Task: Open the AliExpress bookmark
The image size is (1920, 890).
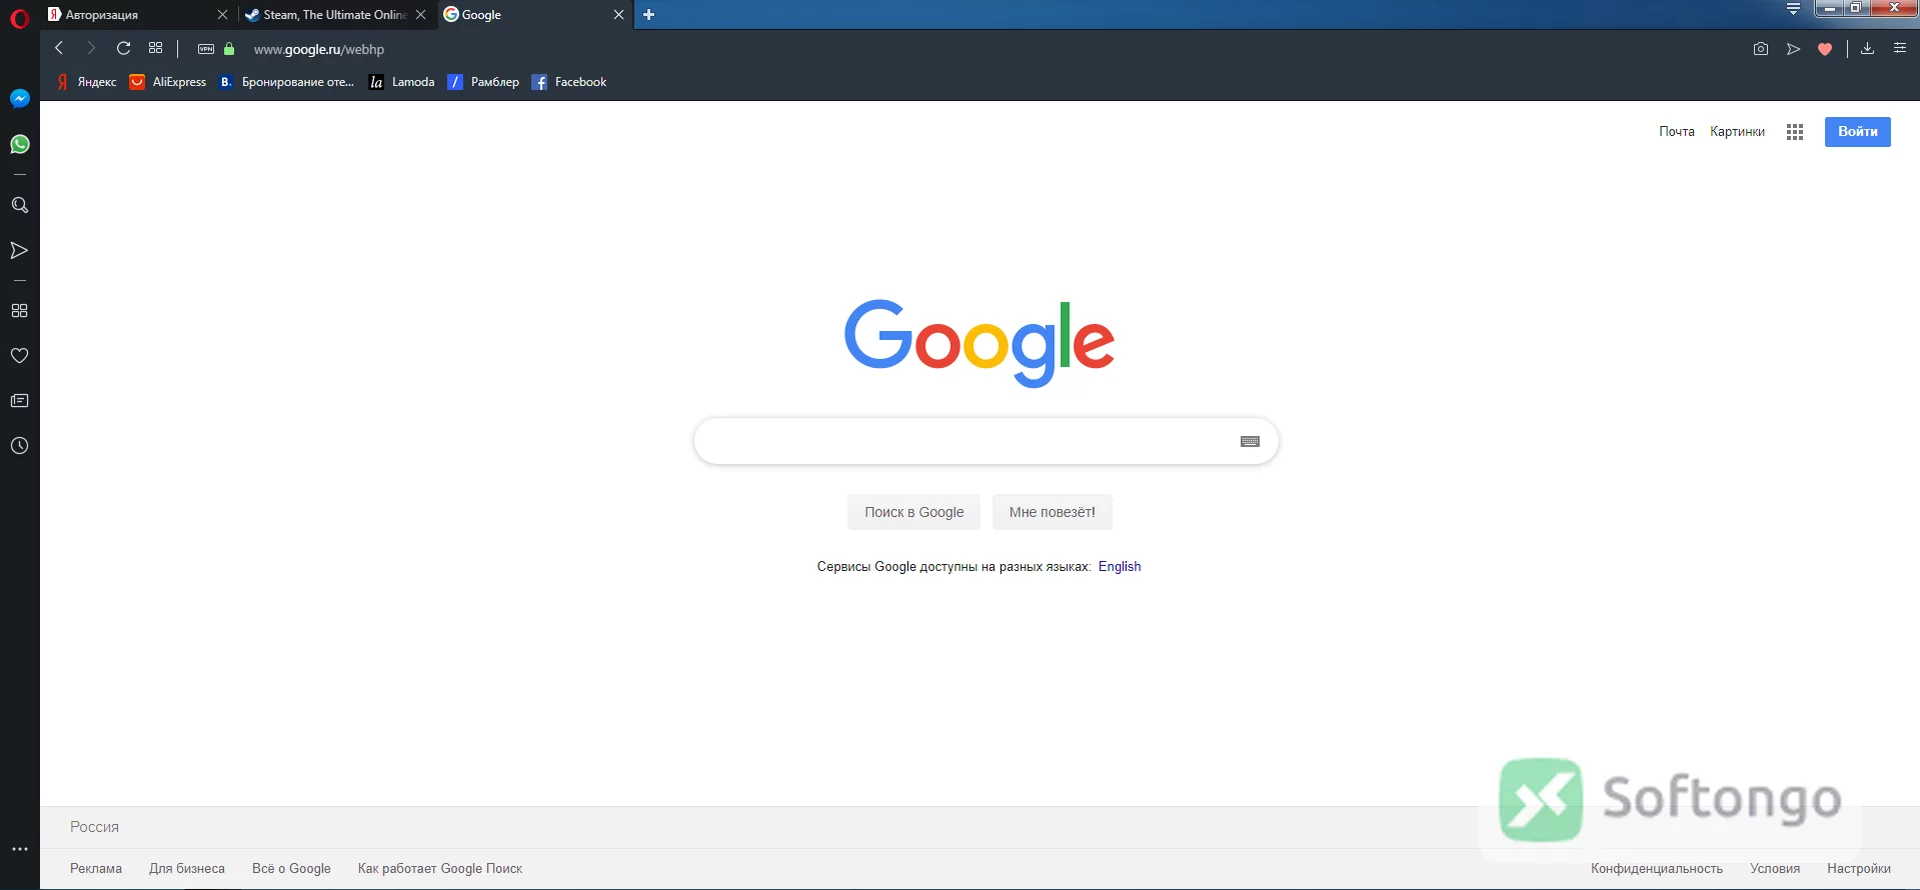Action: [168, 82]
